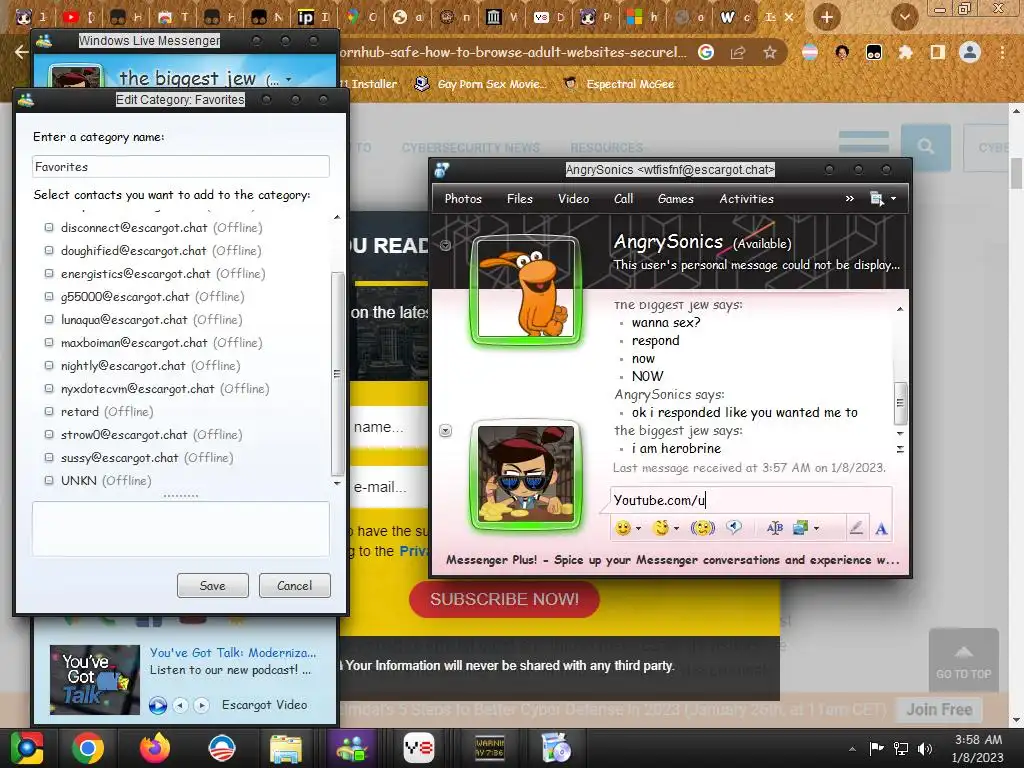Viewport: 1024px width, 768px height.
Task: Click the Chrome page vertical scrollbar
Action: point(1016,173)
